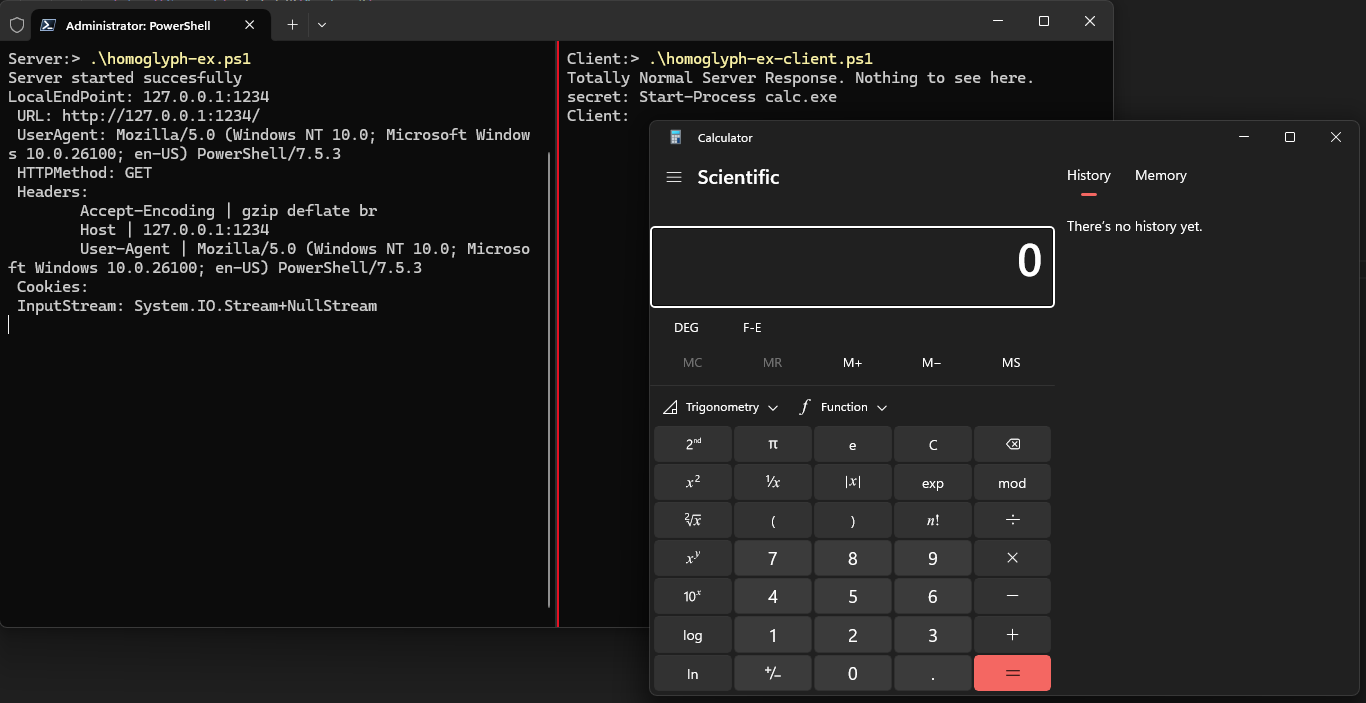Viewport: 1366px width, 703px height.
Task: Toggle F-E scientific notation
Action: [x=752, y=328]
